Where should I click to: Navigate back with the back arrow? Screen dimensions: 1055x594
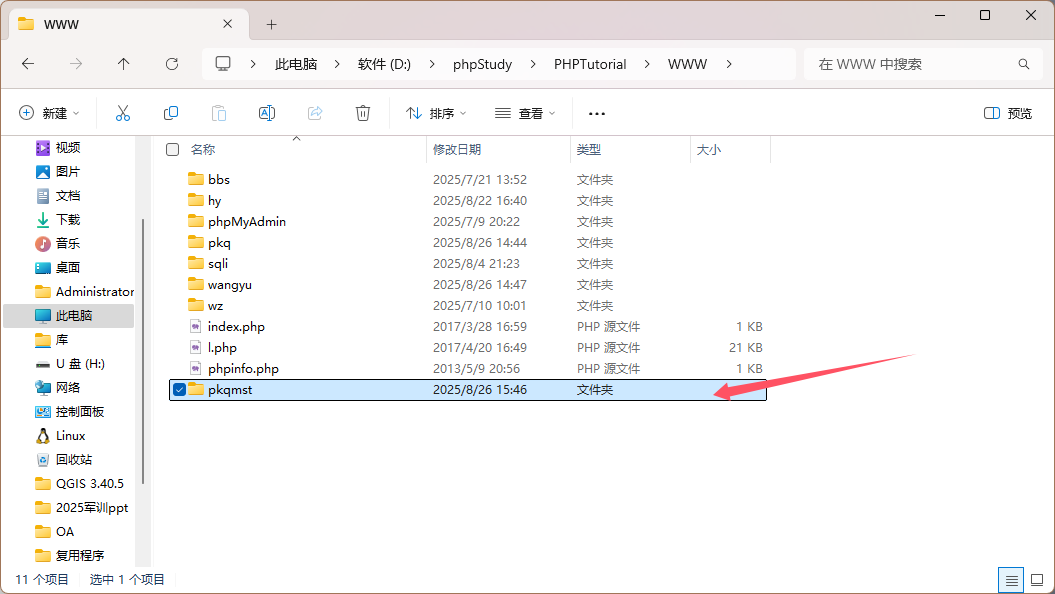click(x=28, y=64)
